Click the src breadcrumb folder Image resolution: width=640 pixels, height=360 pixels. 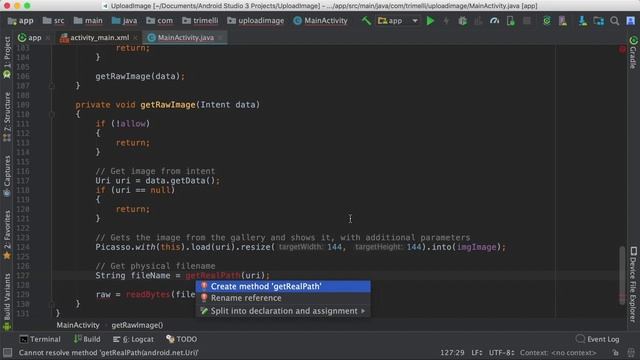click(54, 20)
